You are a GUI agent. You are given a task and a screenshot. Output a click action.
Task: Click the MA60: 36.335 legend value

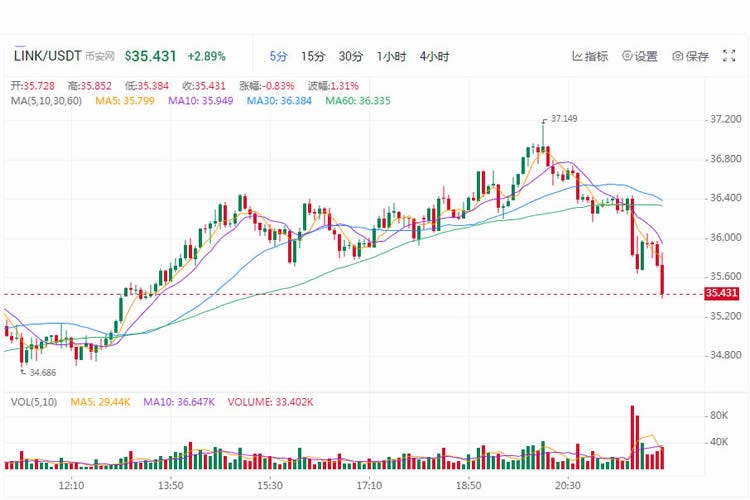coord(358,101)
